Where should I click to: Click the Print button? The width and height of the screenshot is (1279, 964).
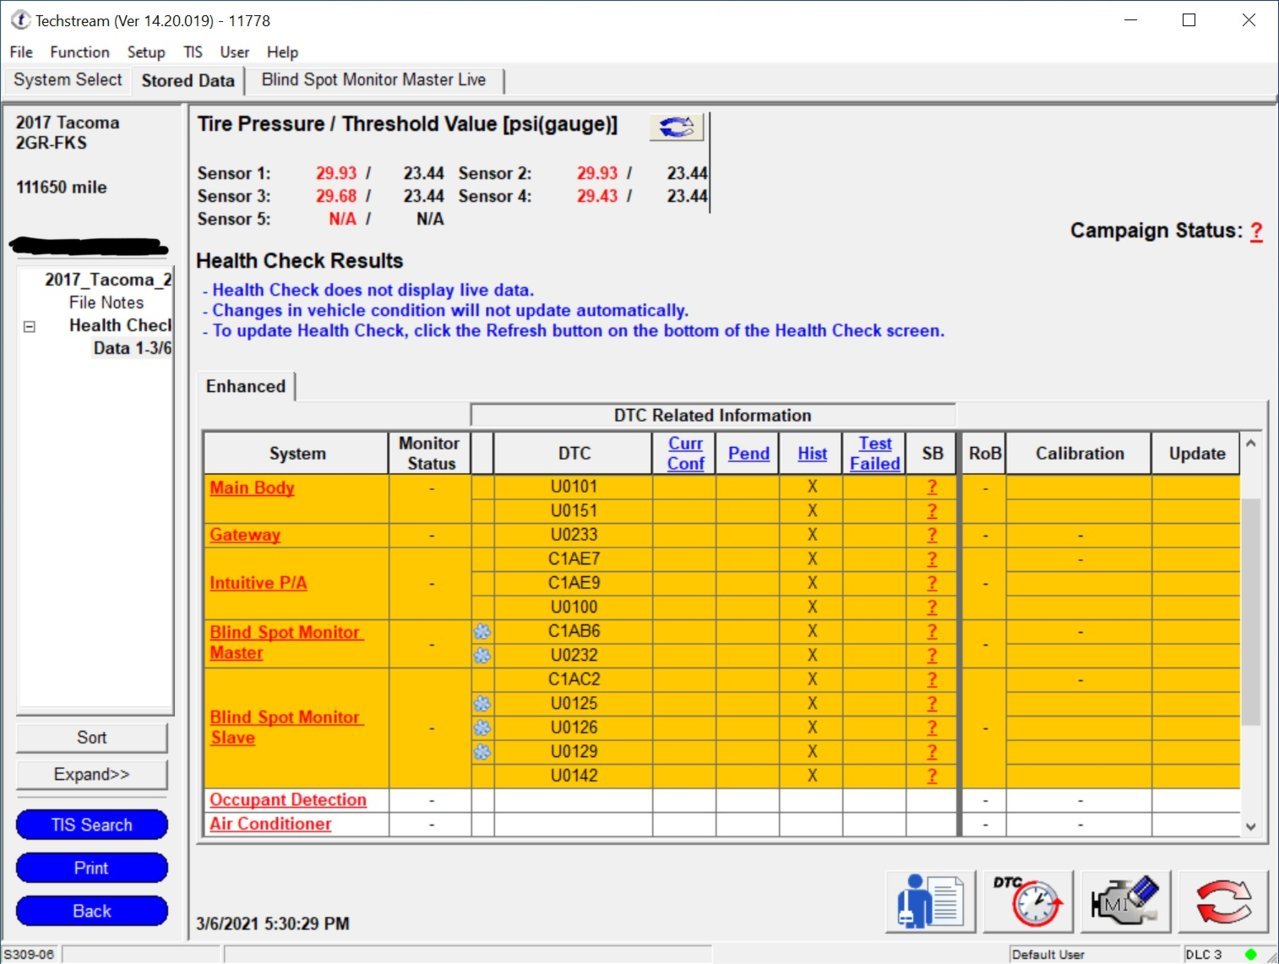coord(92,868)
